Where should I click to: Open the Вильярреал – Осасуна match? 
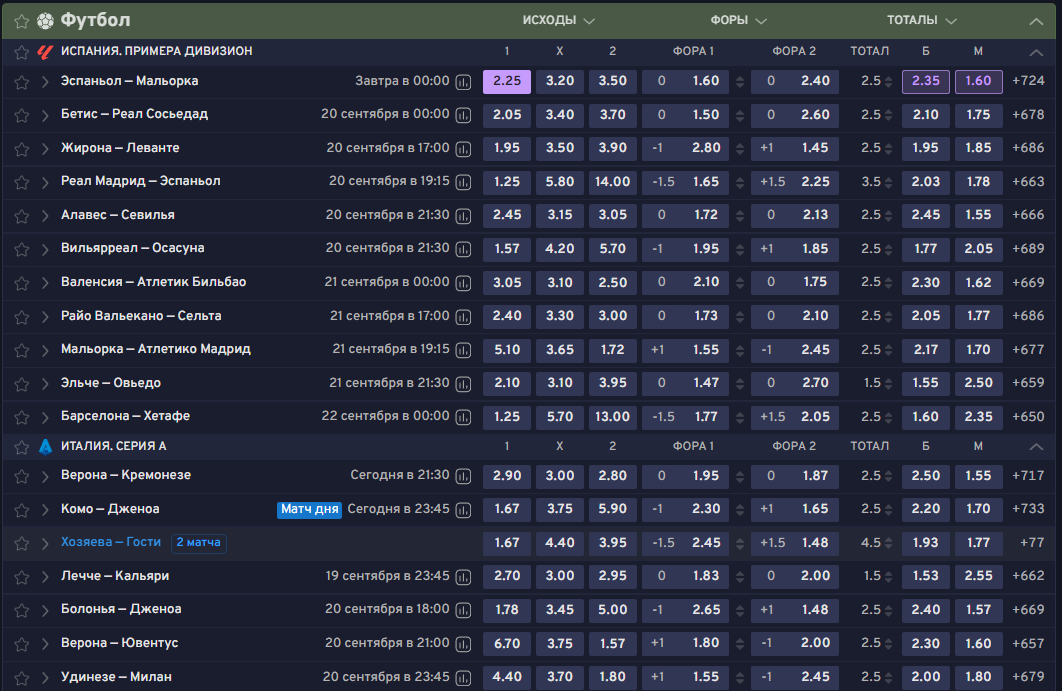click(x=133, y=248)
